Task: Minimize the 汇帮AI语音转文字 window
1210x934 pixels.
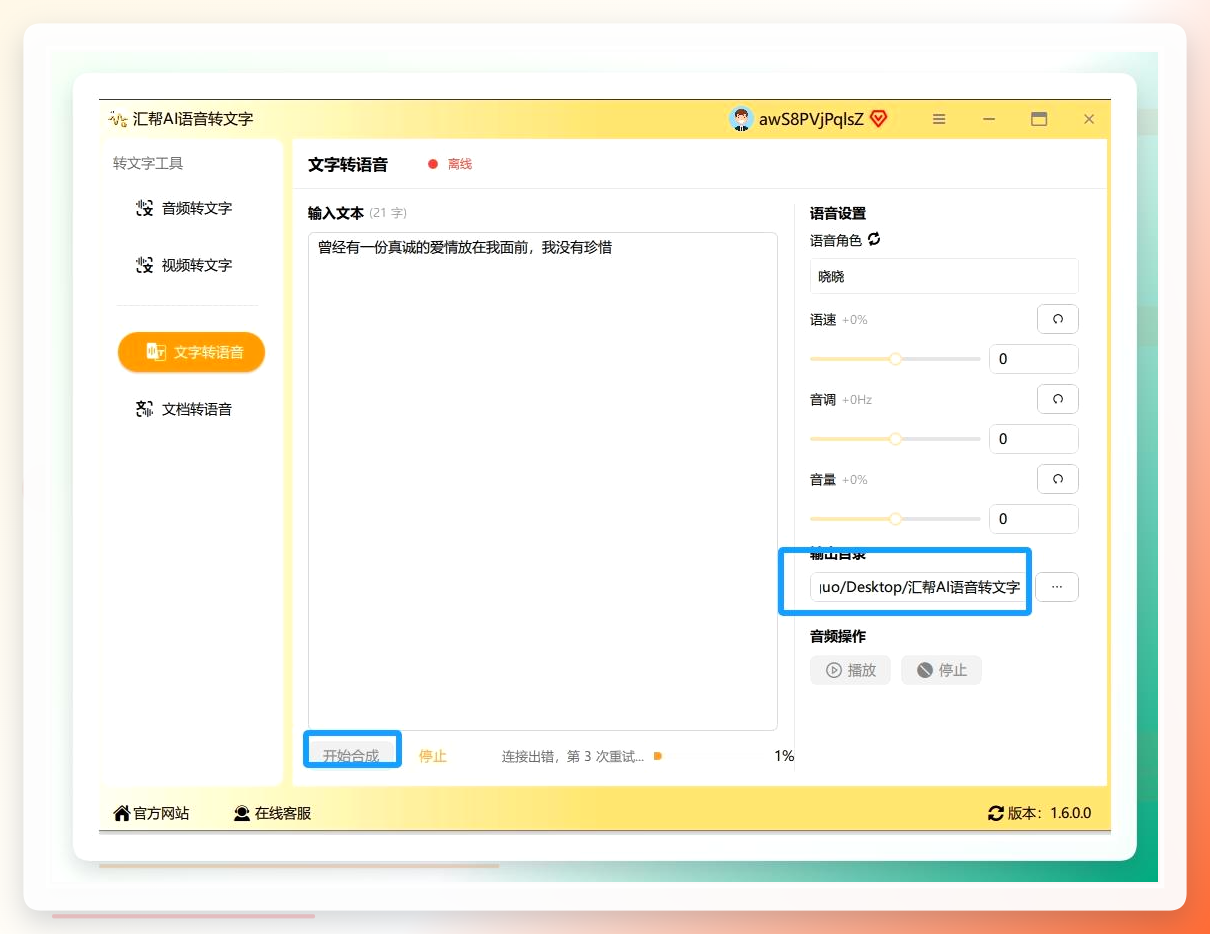Action: pyautogui.click(x=989, y=119)
